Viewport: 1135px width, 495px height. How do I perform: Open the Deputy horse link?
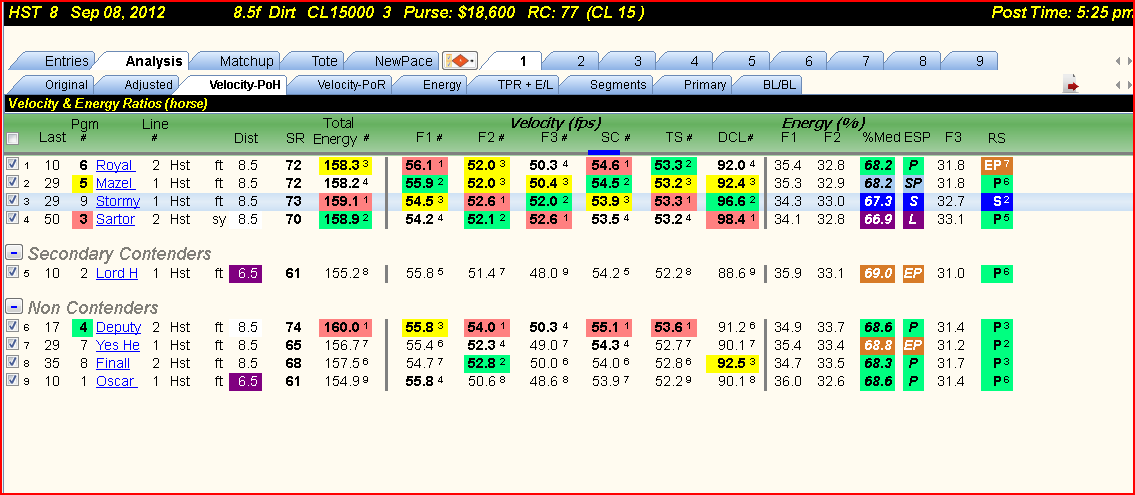(x=119, y=327)
